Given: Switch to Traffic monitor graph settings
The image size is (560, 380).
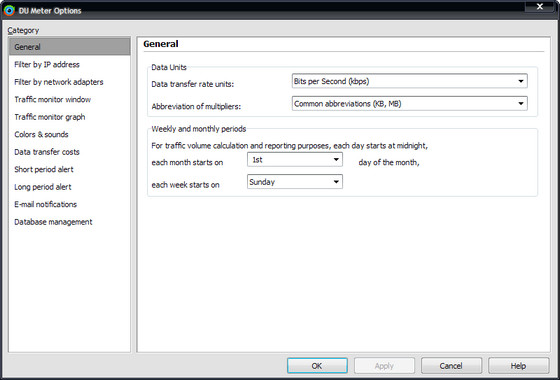Looking at the screenshot, I should 70,117.
